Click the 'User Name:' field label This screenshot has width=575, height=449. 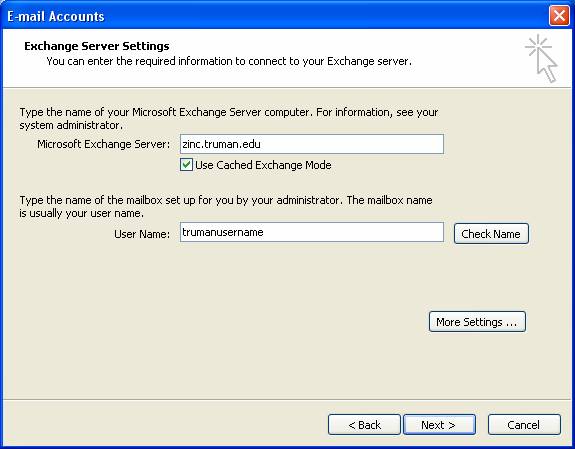point(142,234)
